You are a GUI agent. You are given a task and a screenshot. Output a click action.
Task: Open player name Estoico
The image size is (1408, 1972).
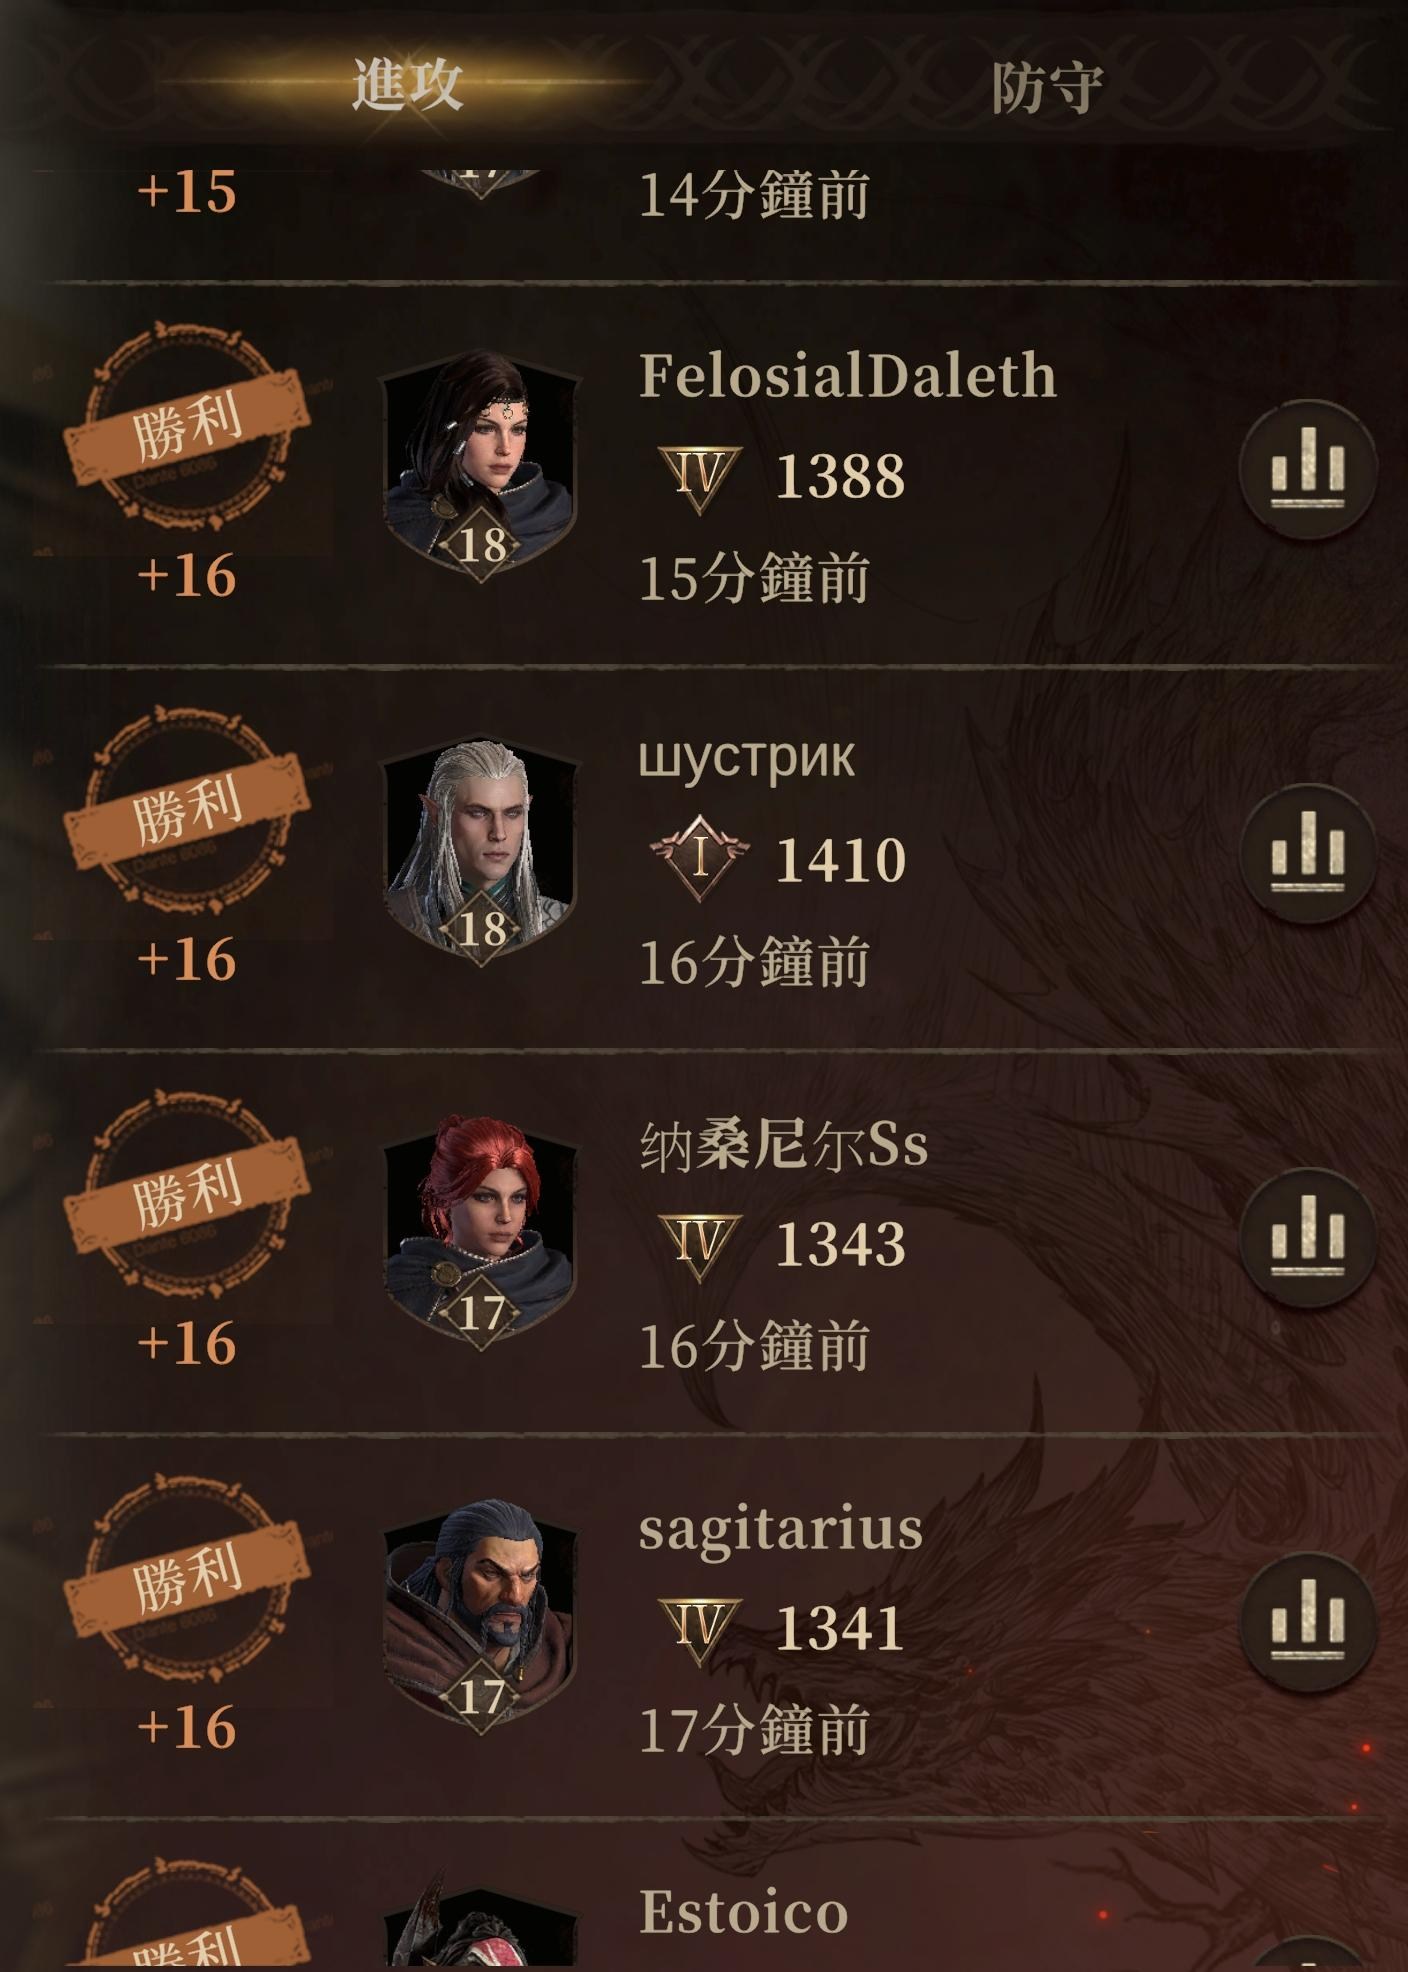pyautogui.click(x=743, y=1913)
